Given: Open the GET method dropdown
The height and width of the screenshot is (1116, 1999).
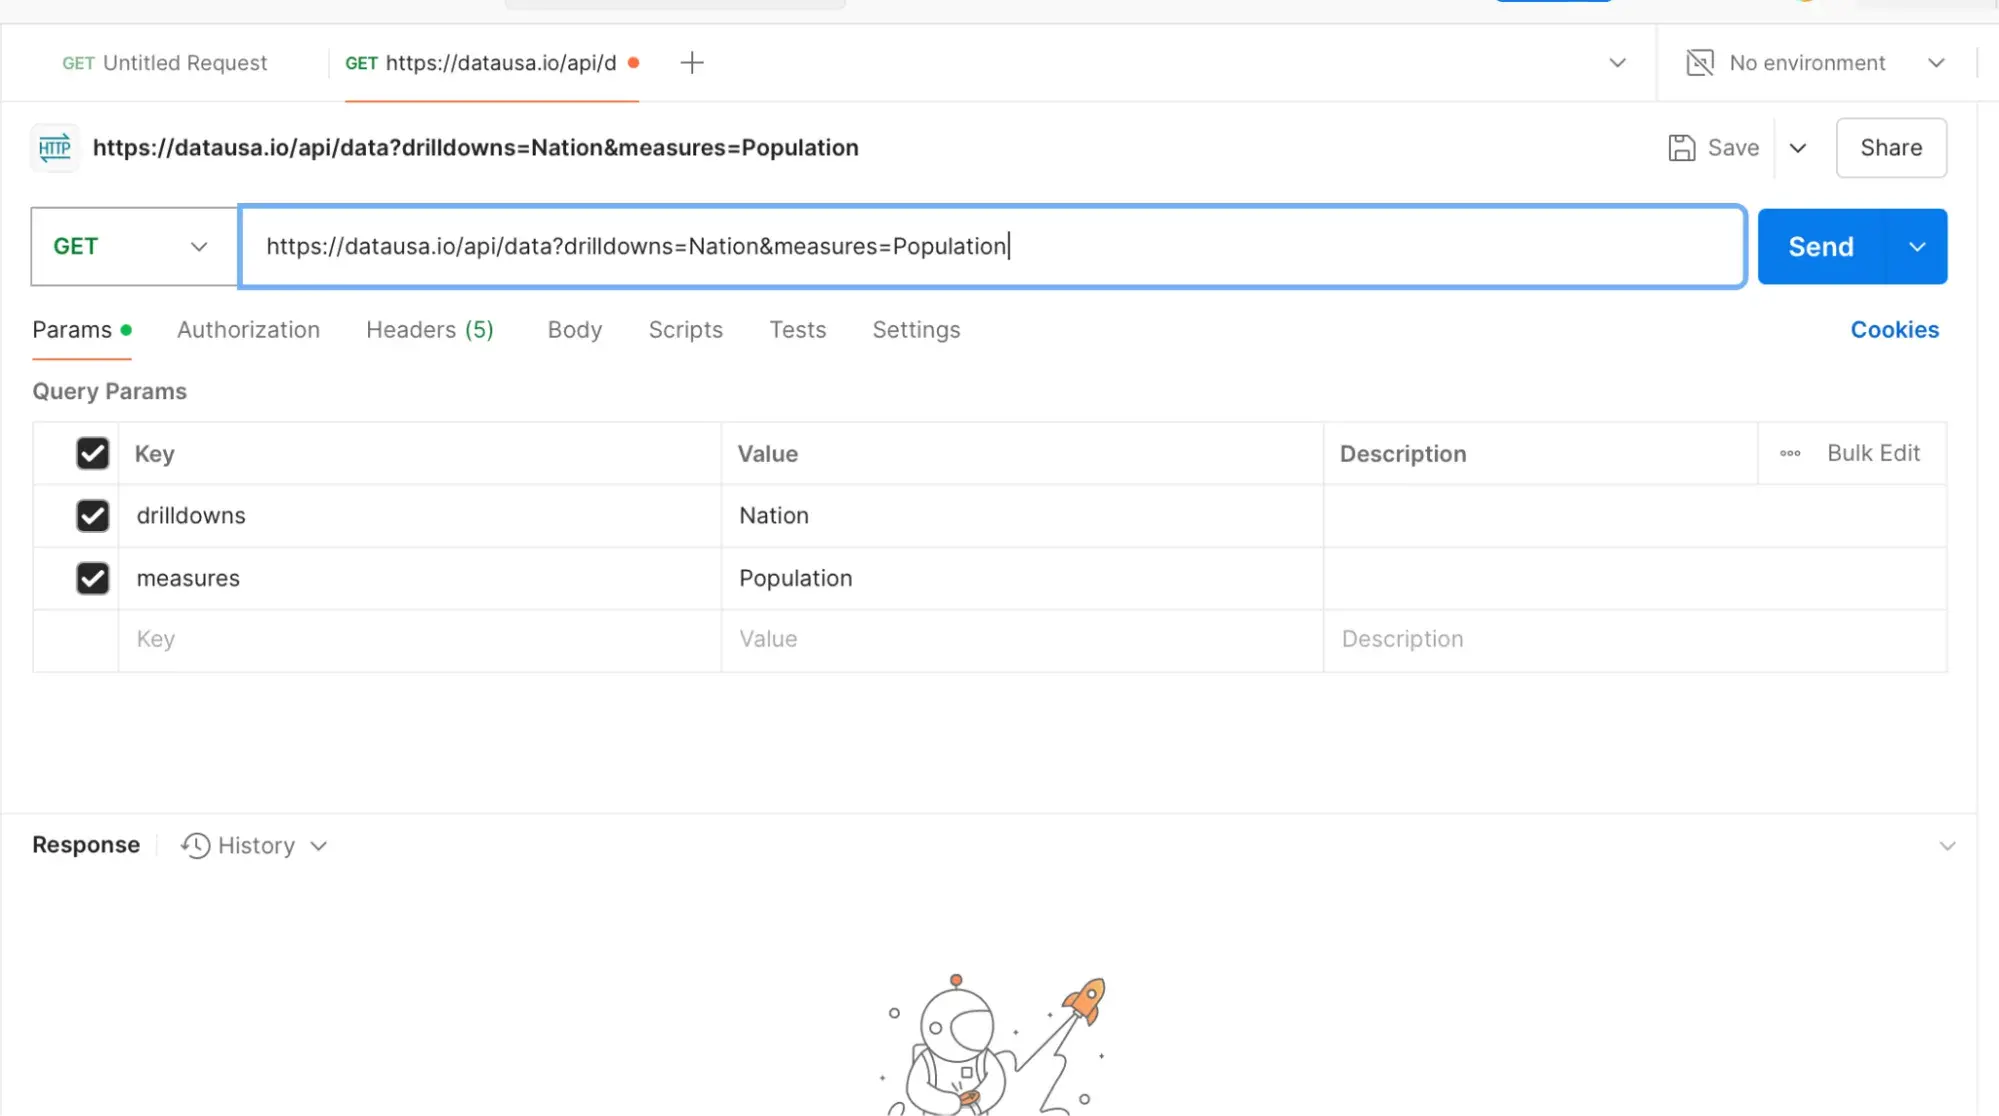Looking at the screenshot, I should (133, 247).
